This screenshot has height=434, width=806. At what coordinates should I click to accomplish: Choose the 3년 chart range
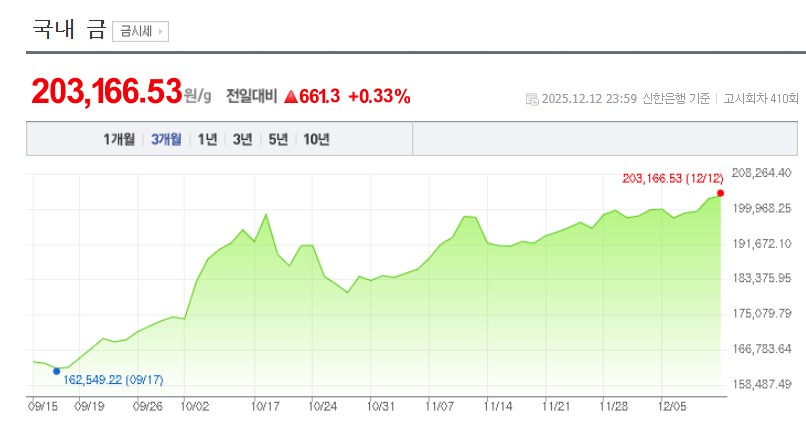tap(242, 139)
